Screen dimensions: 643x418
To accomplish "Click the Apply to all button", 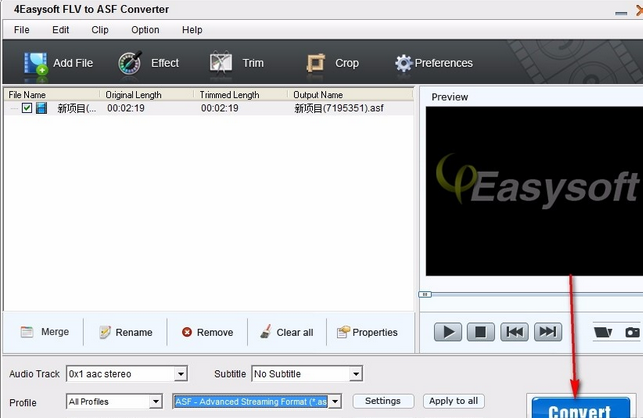I will [x=454, y=401].
